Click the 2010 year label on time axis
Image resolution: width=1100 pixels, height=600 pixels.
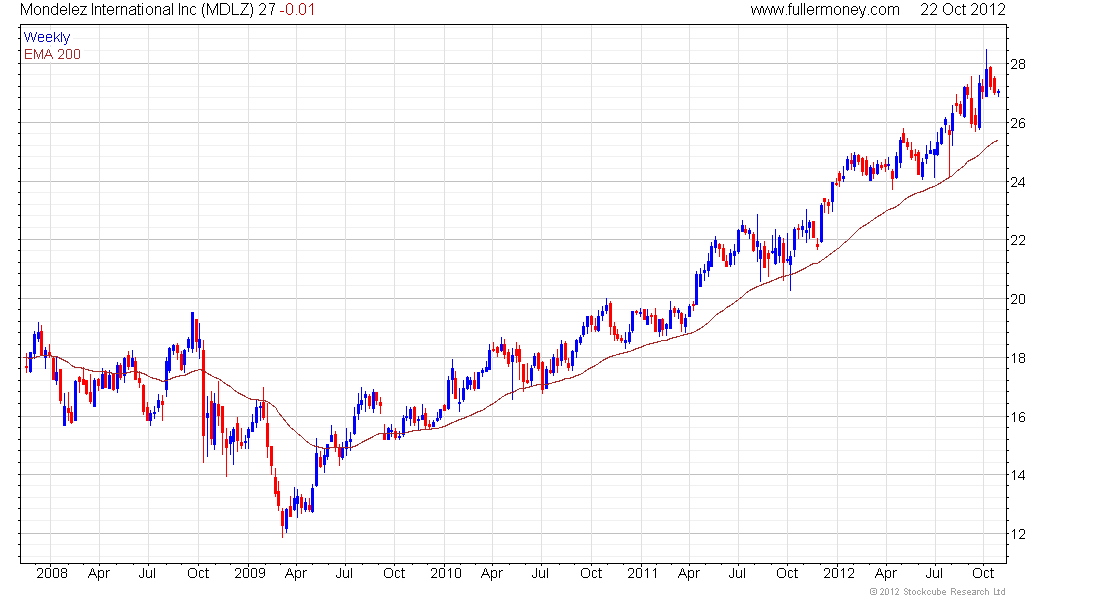pyautogui.click(x=445, y=573)
